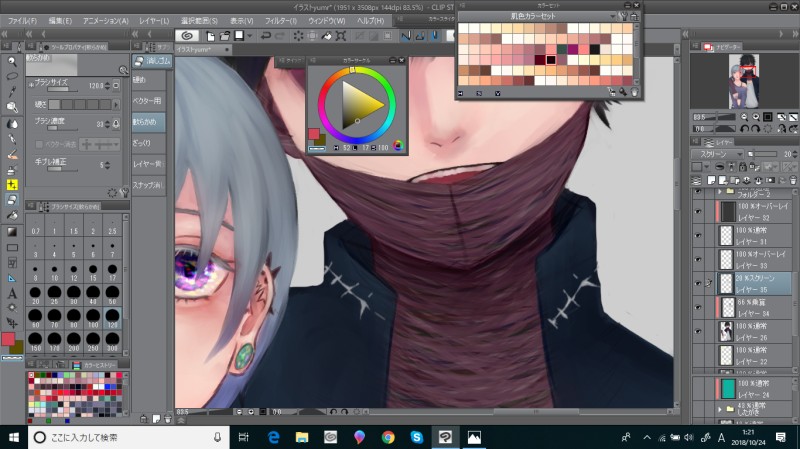
Task: Redo the undone action
Action: [280, 36]
